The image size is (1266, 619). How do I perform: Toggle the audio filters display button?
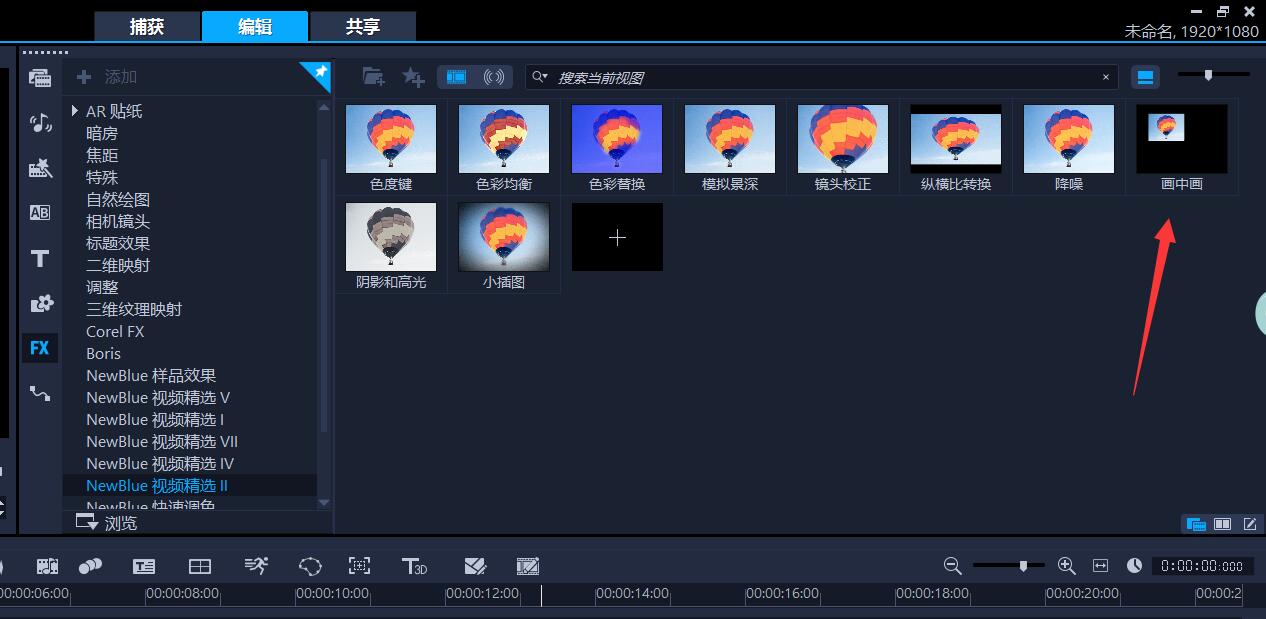[493, 77]
